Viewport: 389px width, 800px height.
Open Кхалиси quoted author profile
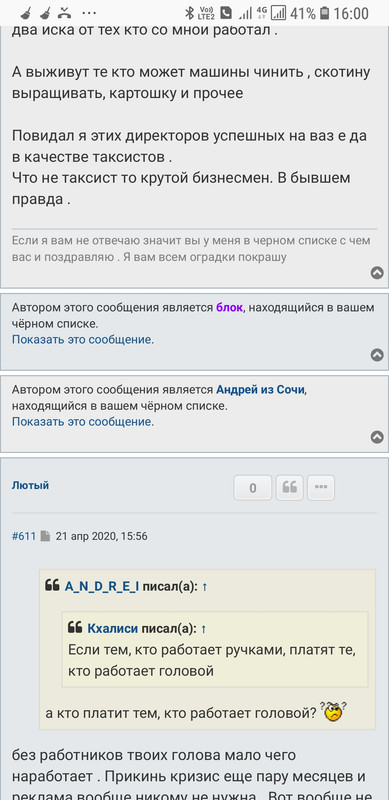113,629
